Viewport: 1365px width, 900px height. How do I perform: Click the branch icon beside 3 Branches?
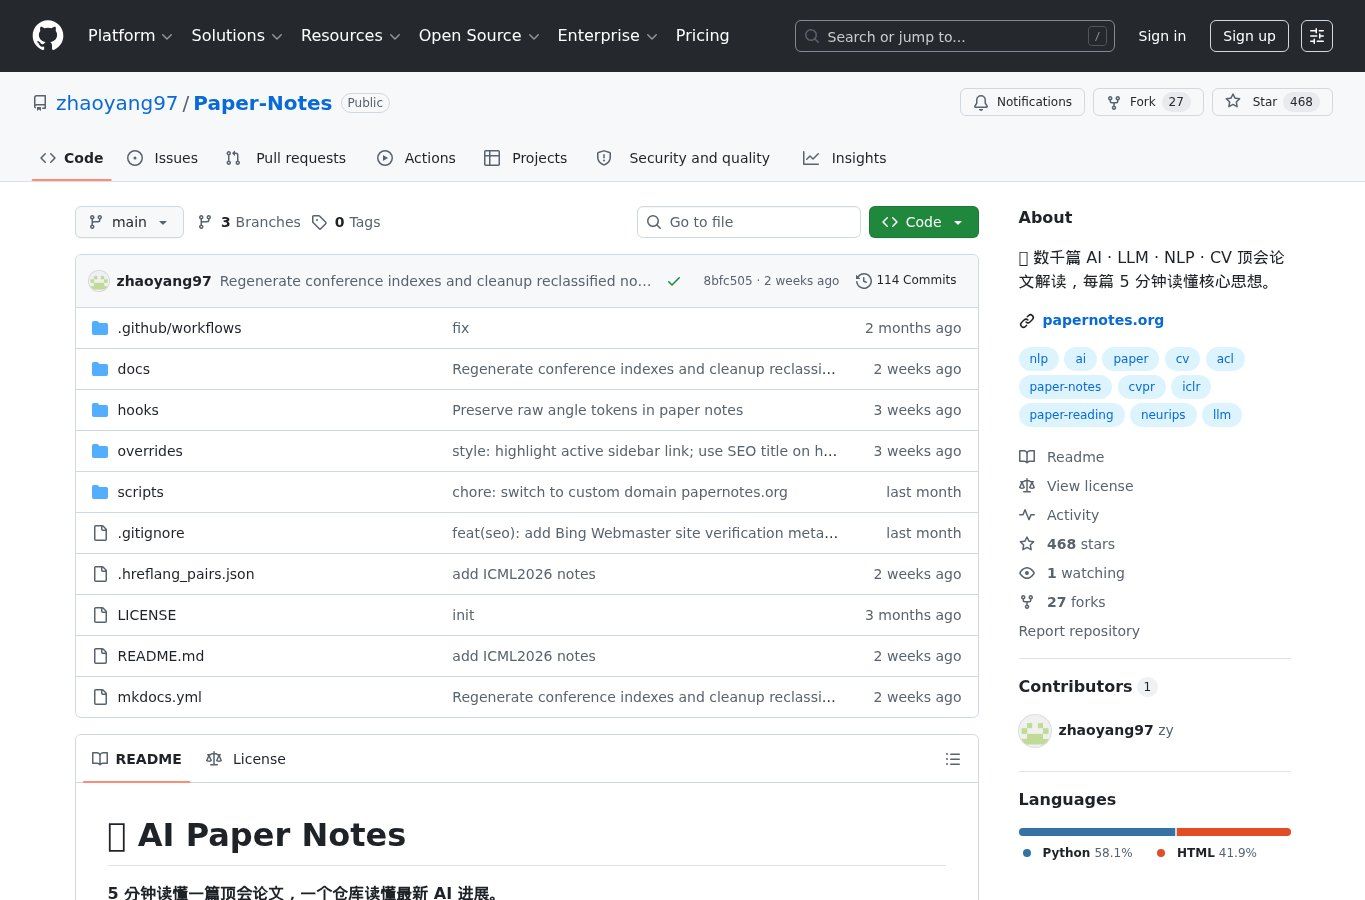205,222
